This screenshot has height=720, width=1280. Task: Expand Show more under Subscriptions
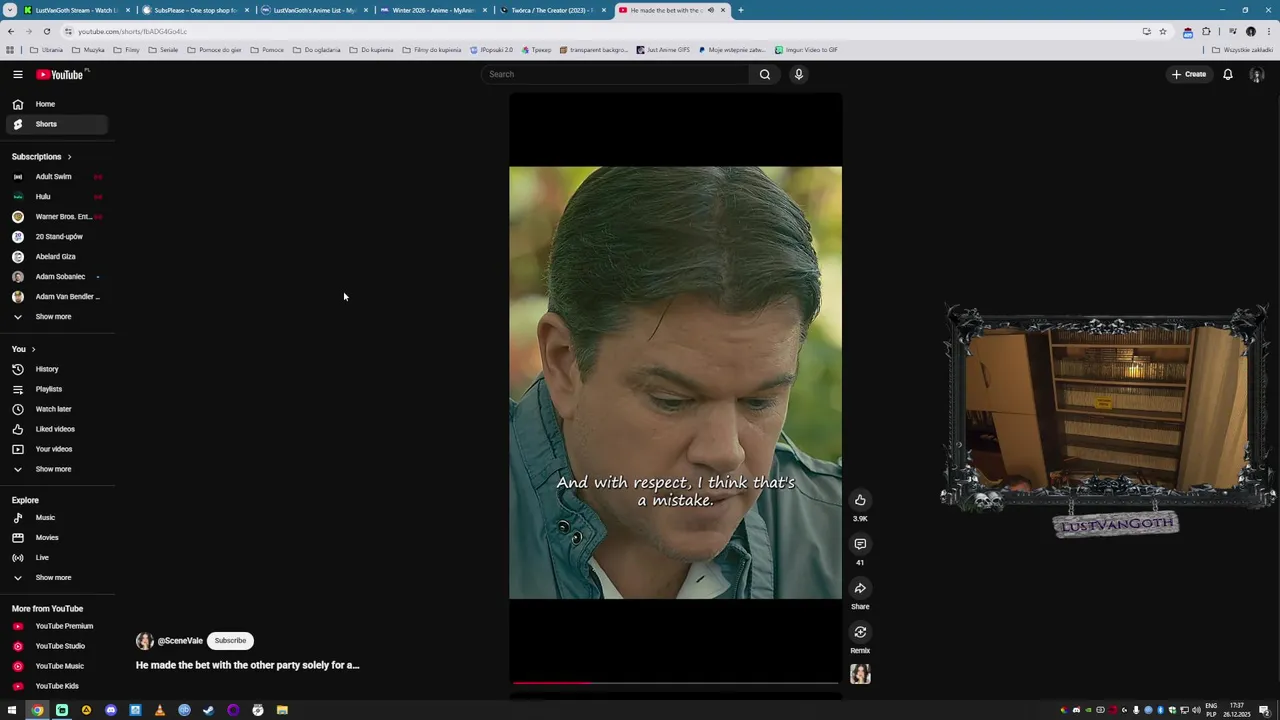56,317
